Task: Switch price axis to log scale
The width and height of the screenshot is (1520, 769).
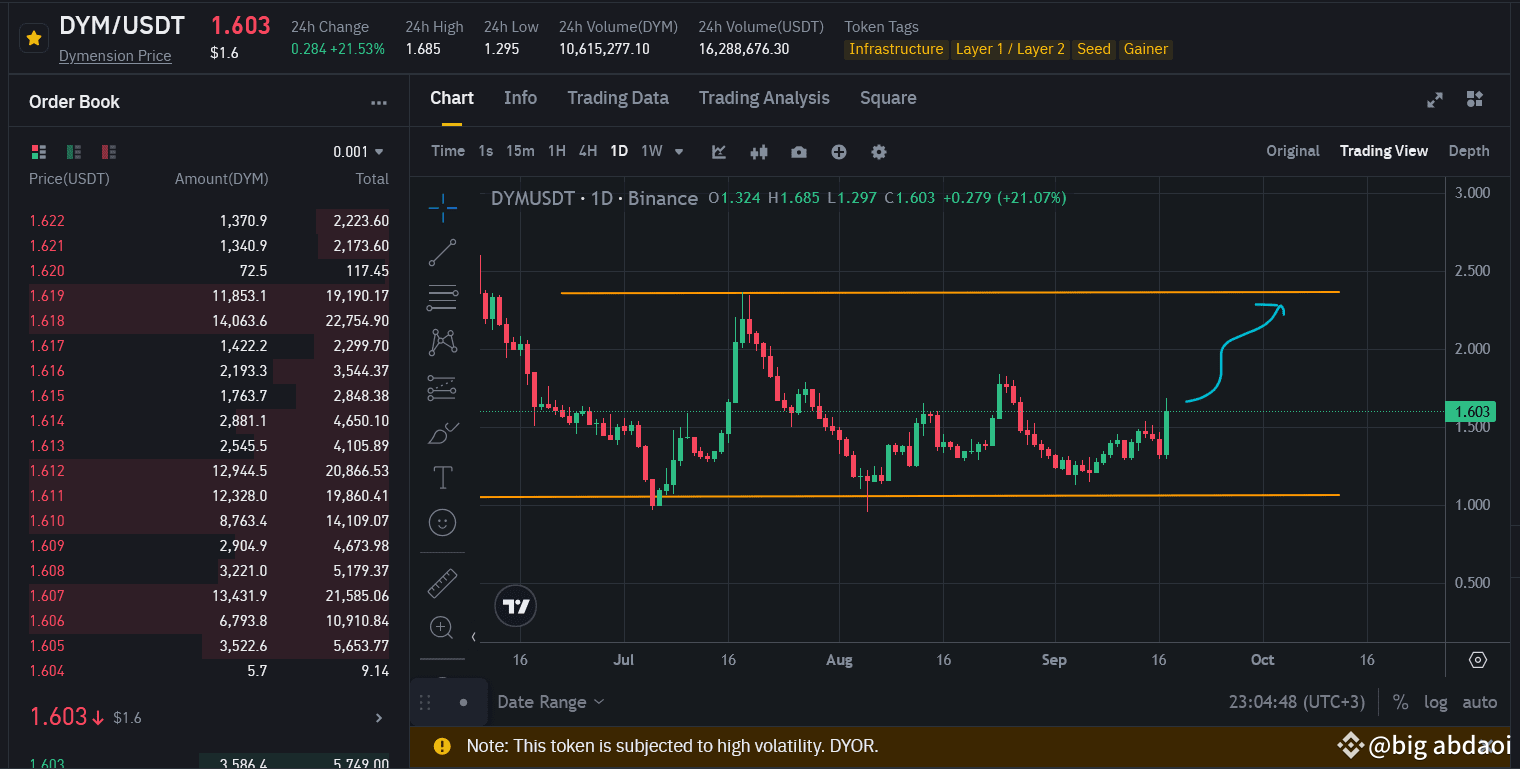Action: [x=1436, y=702]
